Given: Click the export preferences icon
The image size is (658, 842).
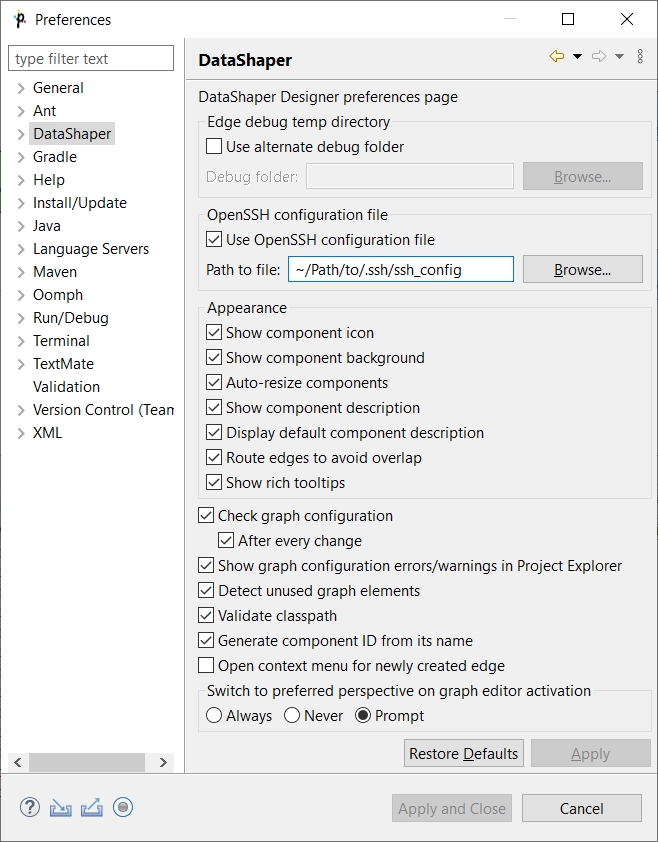Looking at the screenshot, I should coord(92,808).
